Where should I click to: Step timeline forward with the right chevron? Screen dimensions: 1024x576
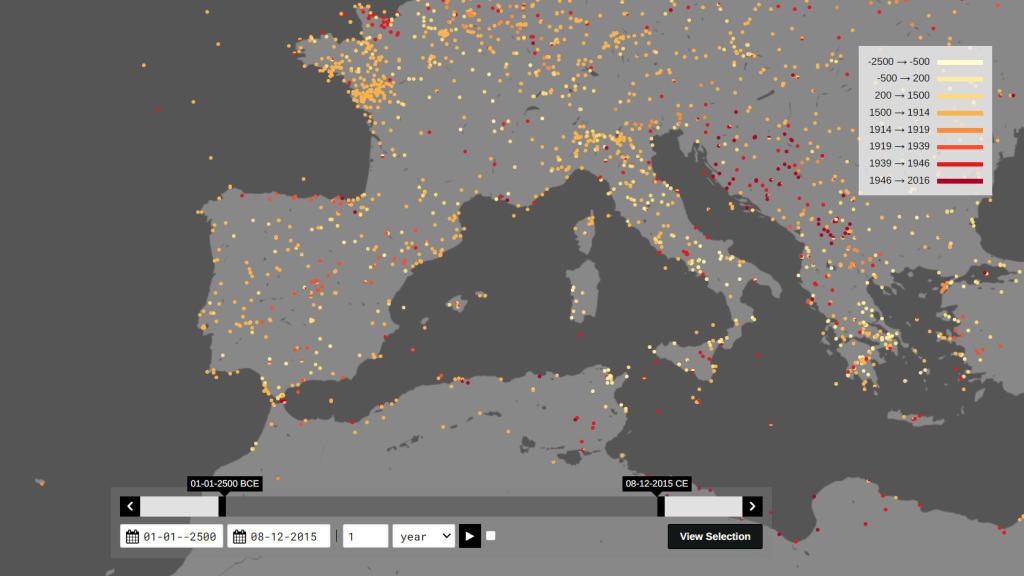[751, 505]
